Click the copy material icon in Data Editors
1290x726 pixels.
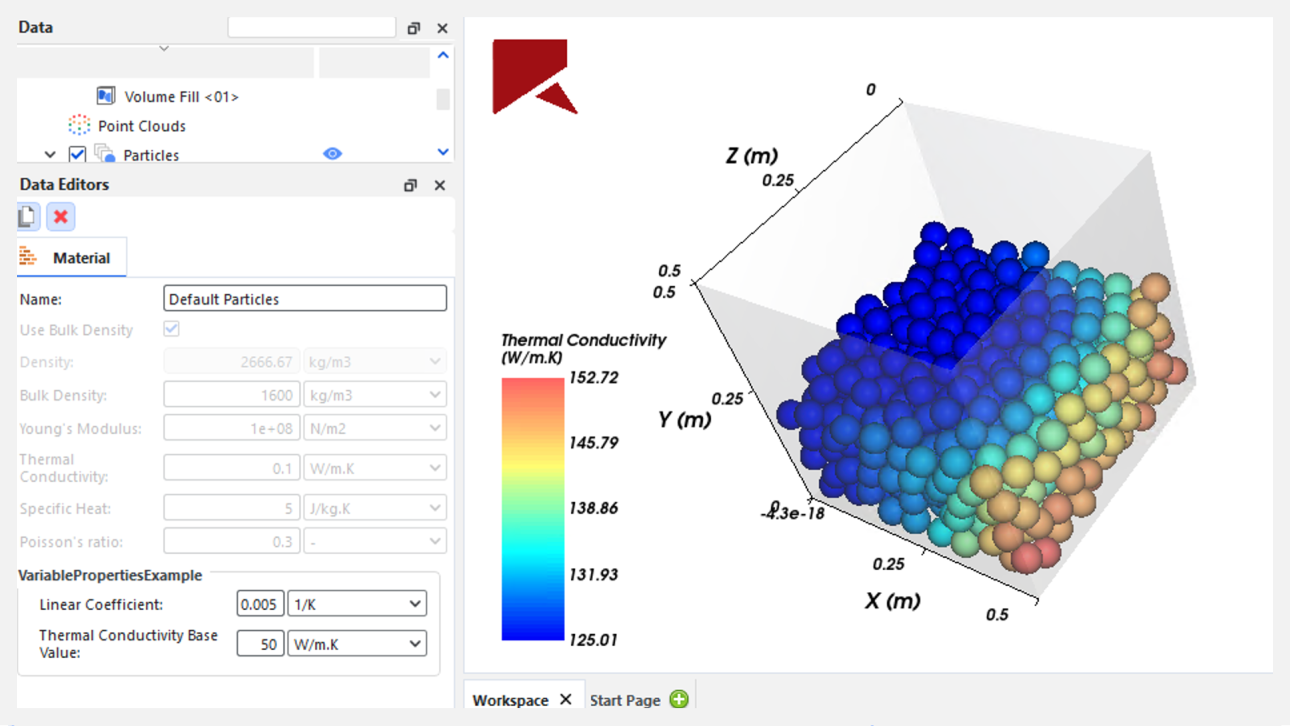click(x=28, y=216)
